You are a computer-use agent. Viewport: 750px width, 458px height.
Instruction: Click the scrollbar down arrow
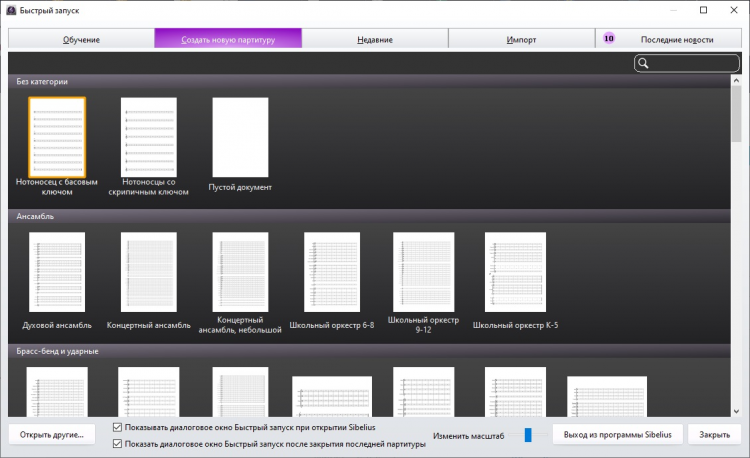[x=736, y=411]
